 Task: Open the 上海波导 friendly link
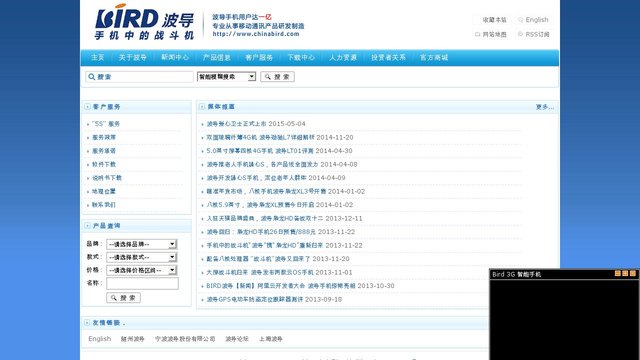(x=271, y=339)
